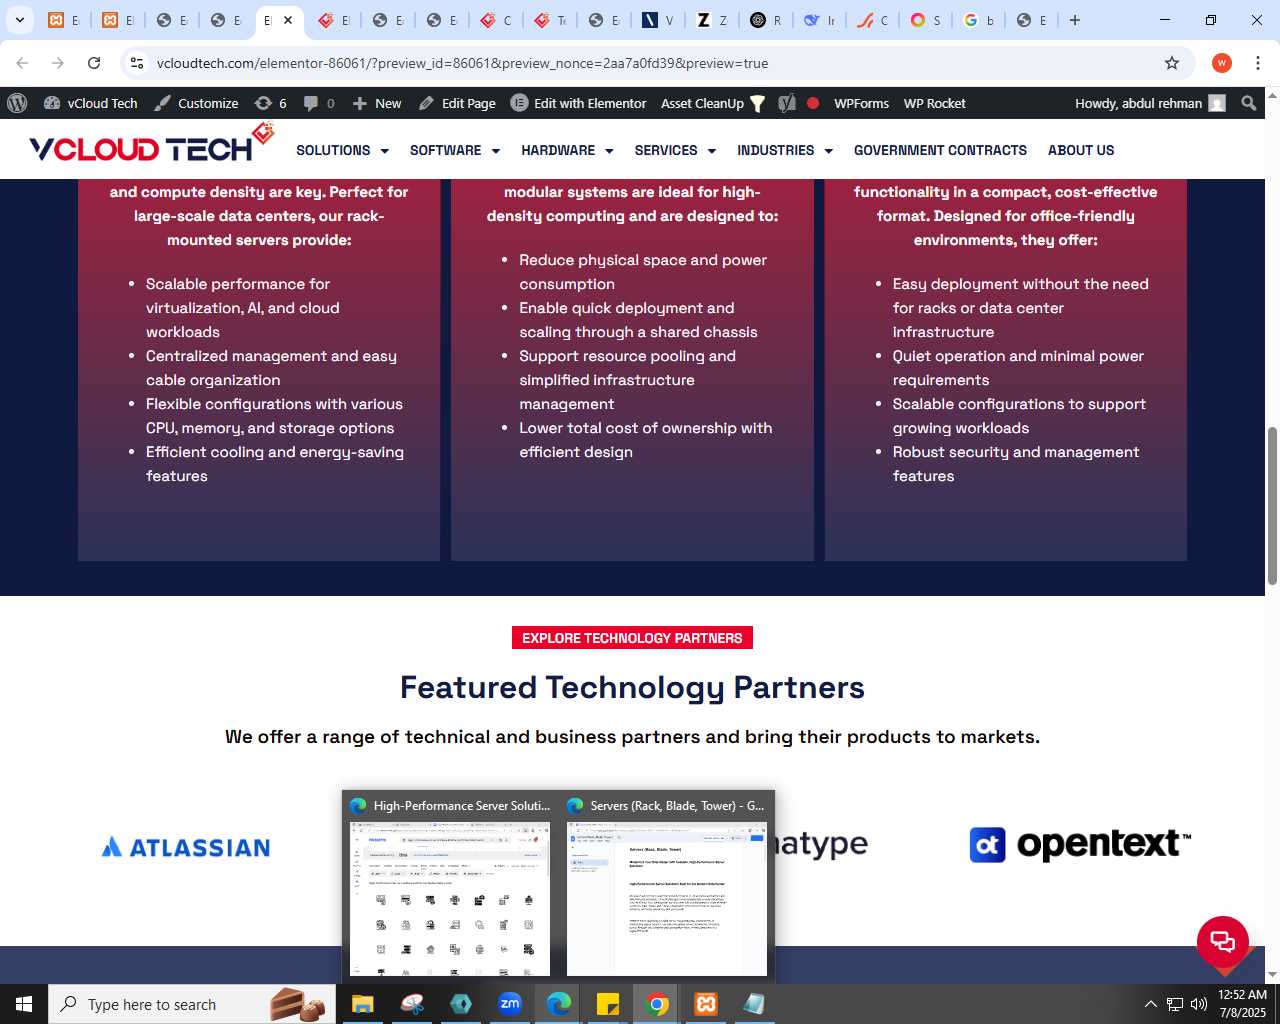Open Customize in admin bar
The image size is (1280, 1024).
coord(196,103)
